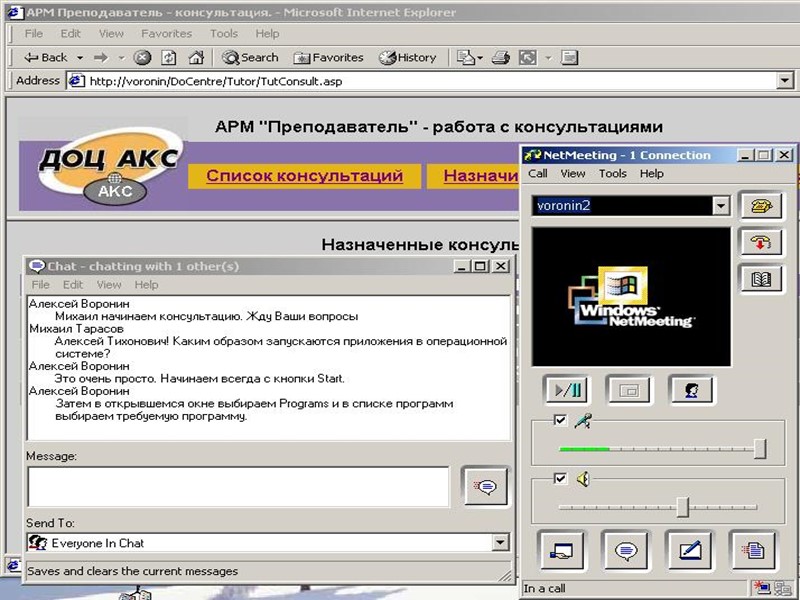Screen dimensions: 800x600
Task: Toggle the microphone checkbox in NetMeeting
Action: click(x=560, y=420)
